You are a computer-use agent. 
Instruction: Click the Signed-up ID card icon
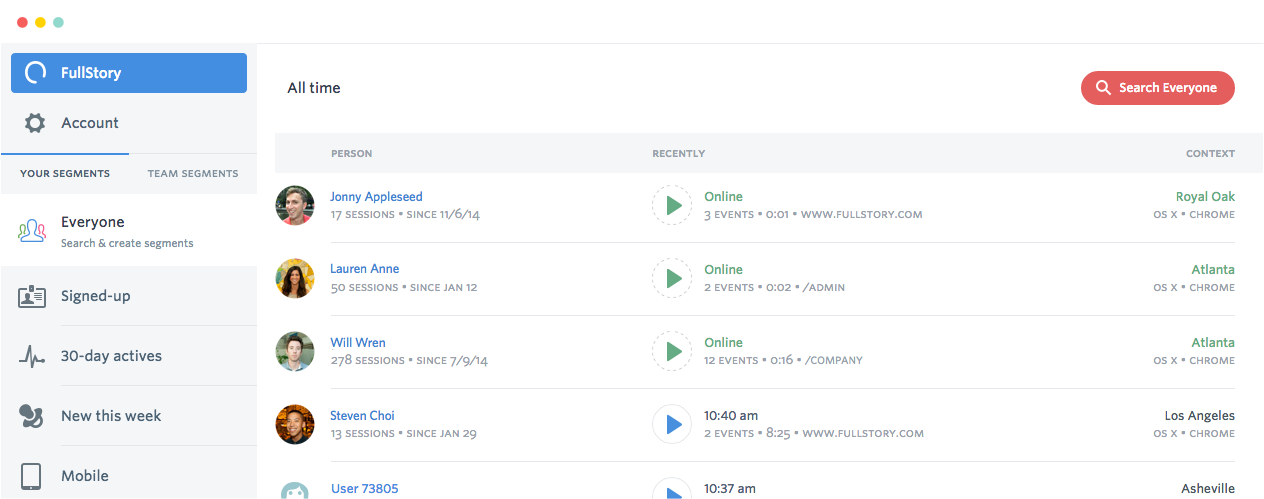click(x=32, y=297)
